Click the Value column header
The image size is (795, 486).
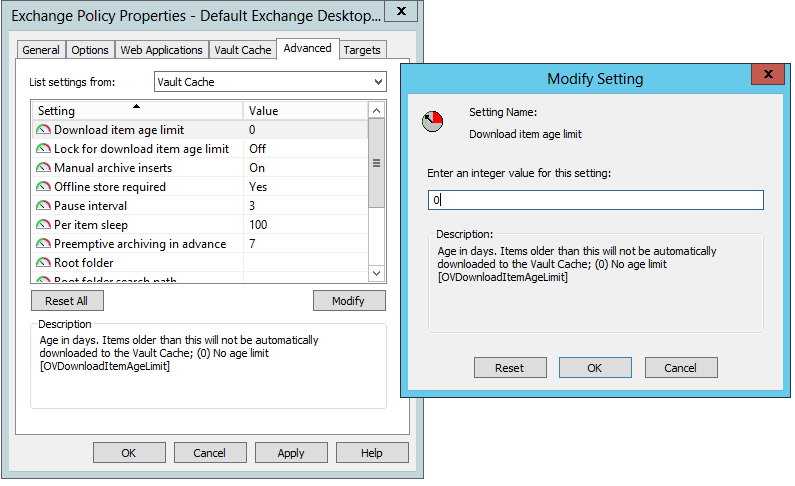click(x=304, y=111)
